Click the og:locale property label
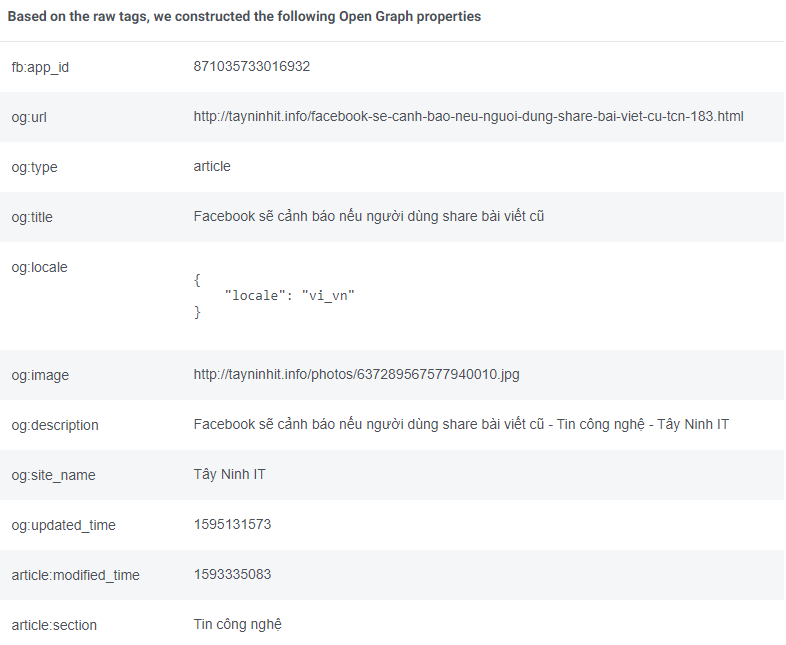 pos(39,267)
